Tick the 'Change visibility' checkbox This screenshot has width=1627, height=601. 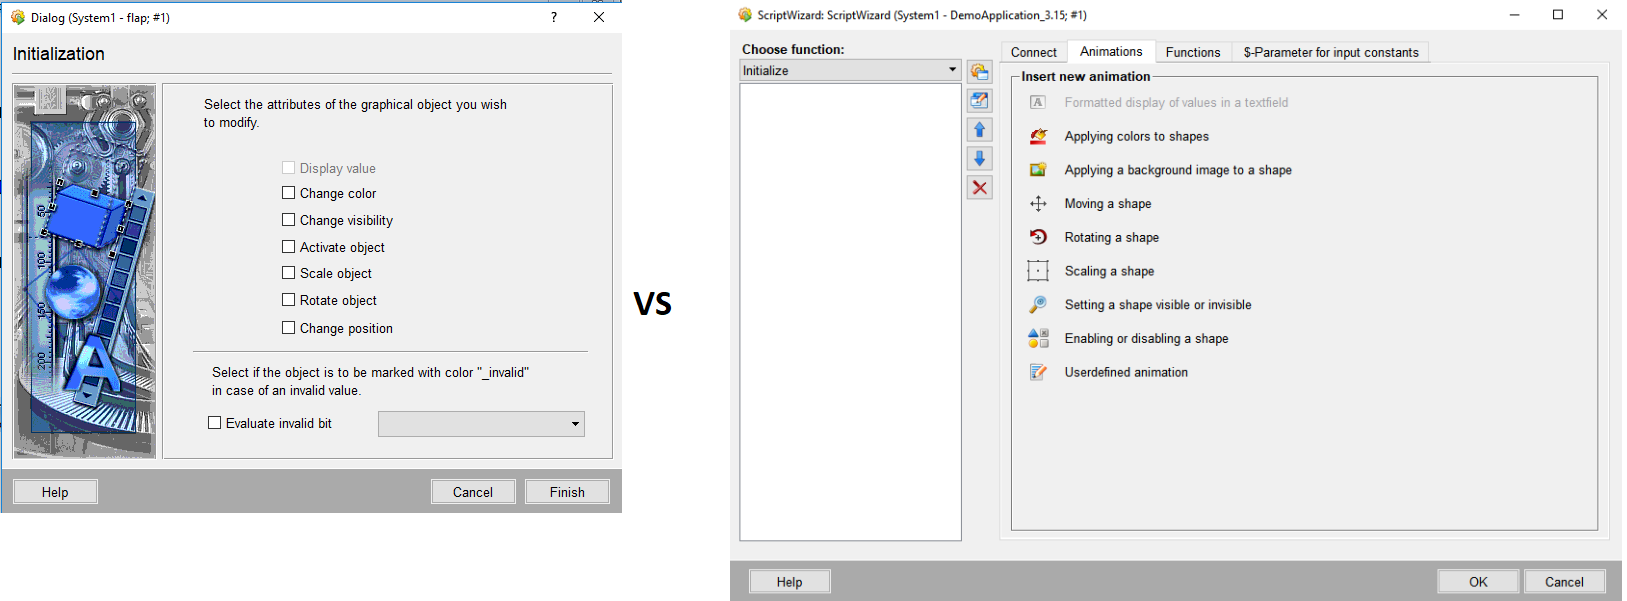[x=288, y=220]
